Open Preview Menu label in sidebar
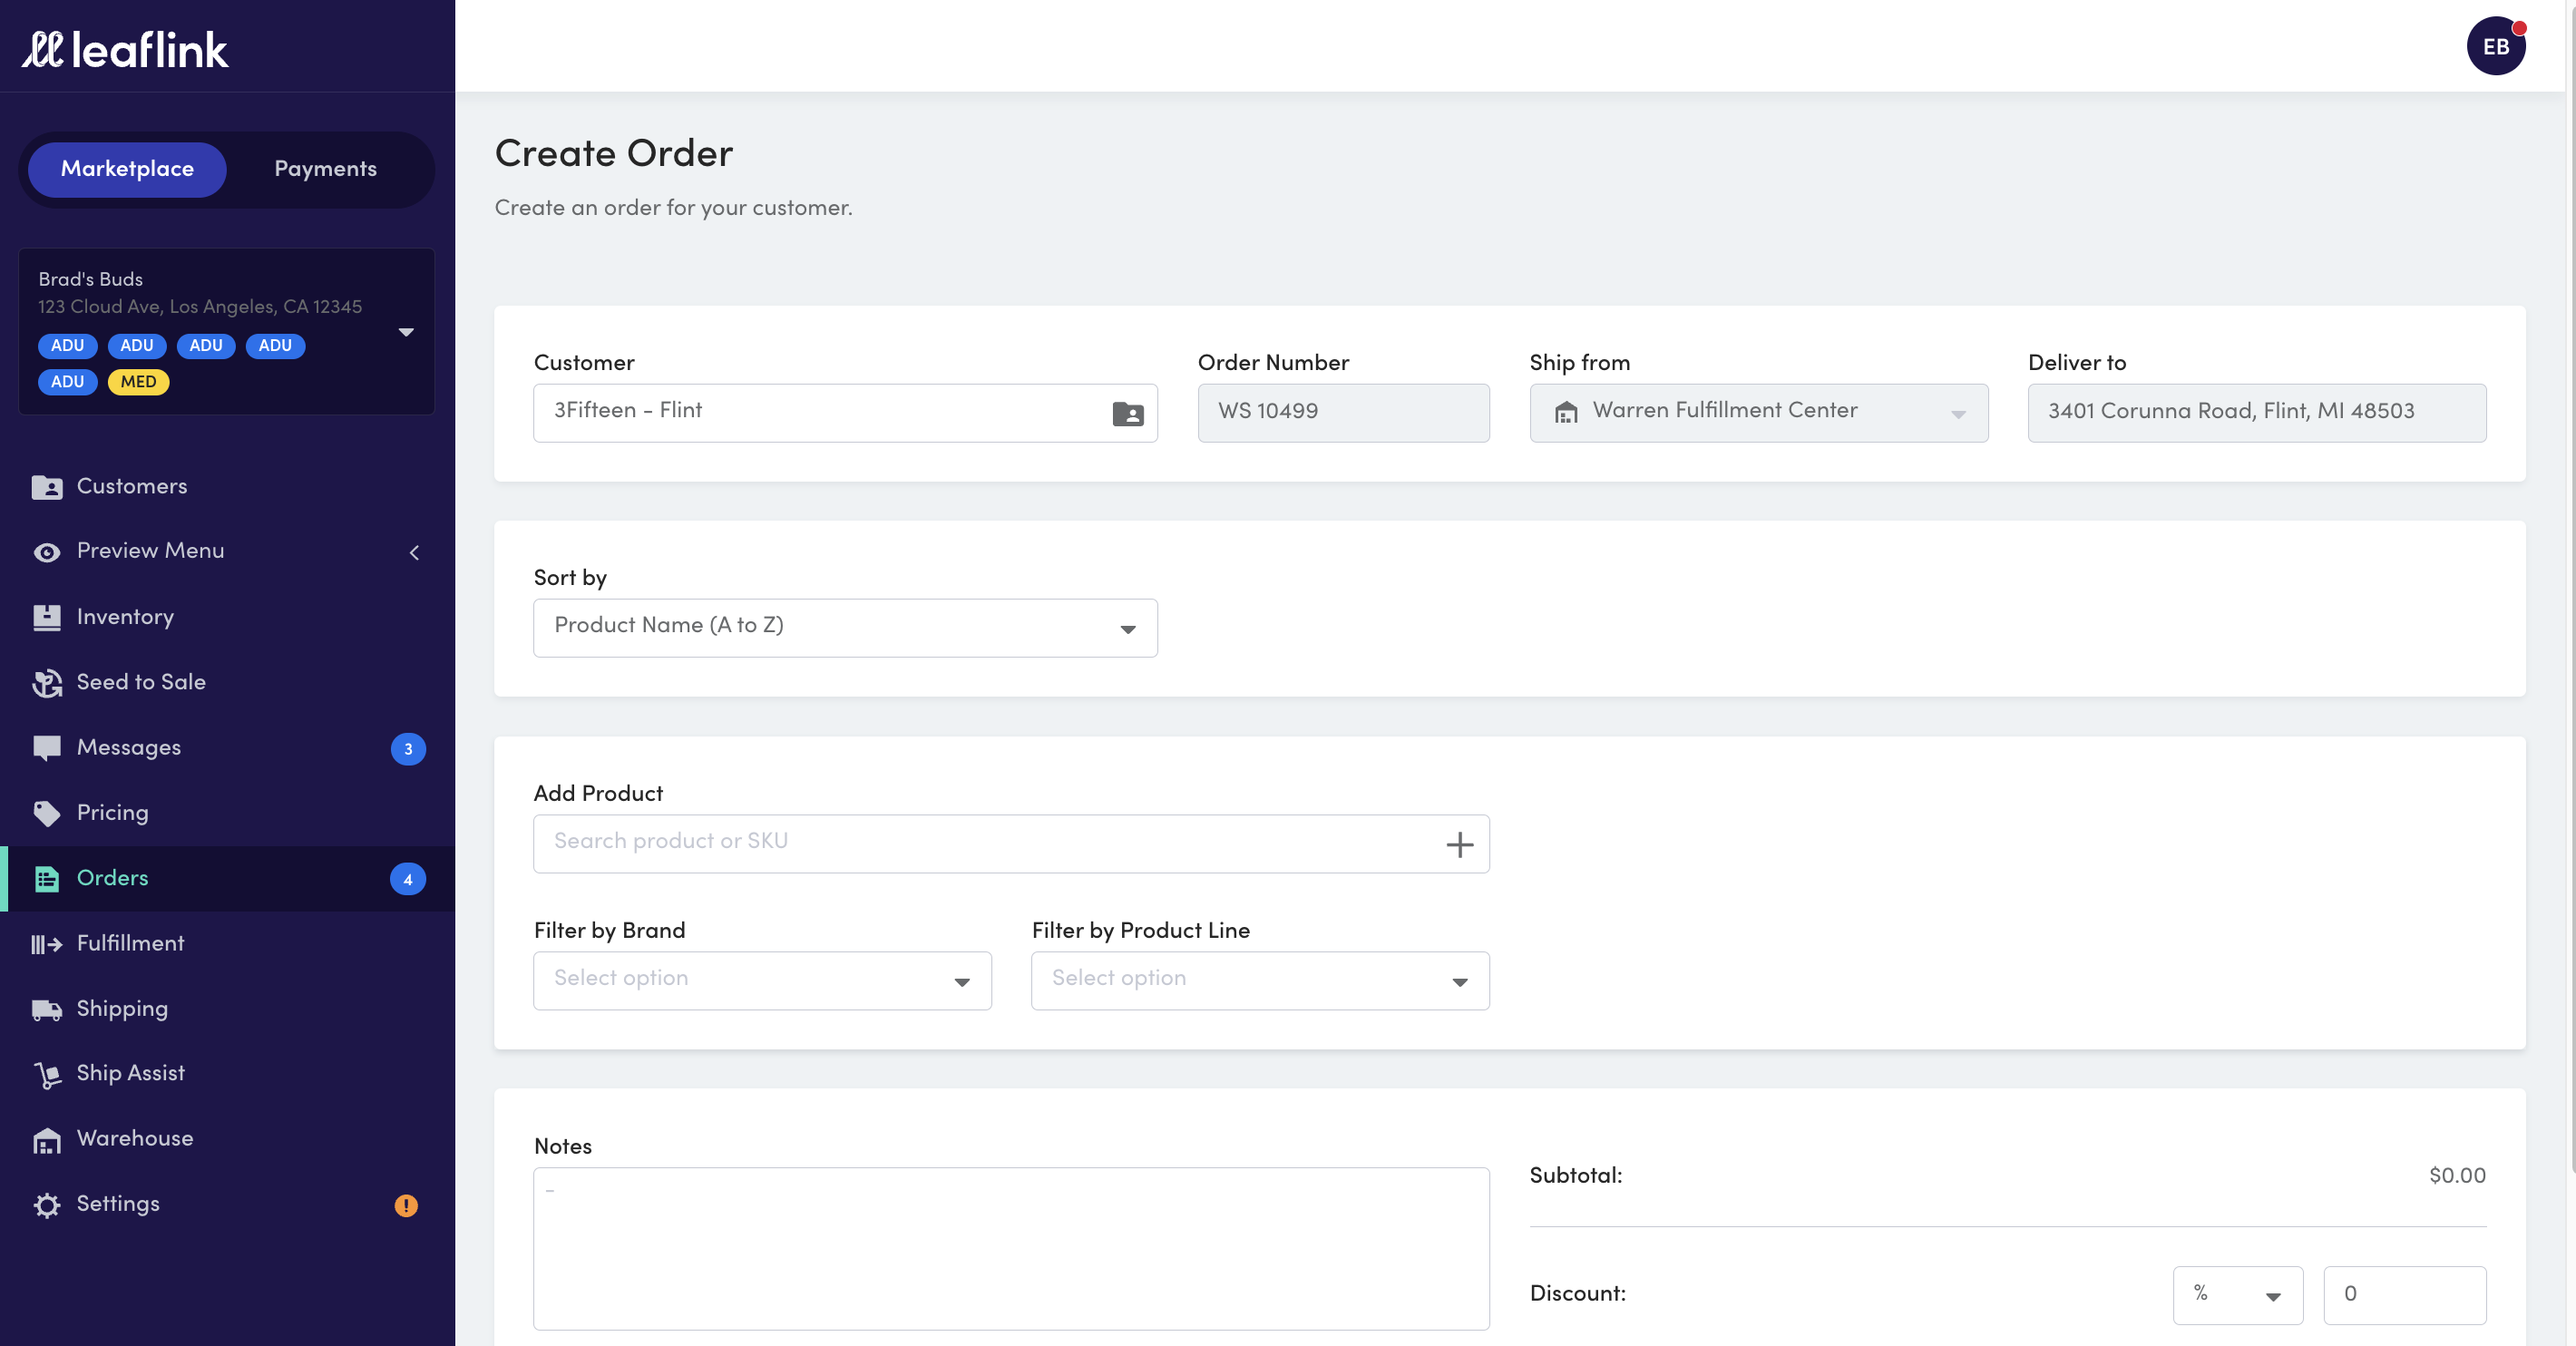Image resolution: width=2576 pixels, height=1346 pixels. [150, 551]
